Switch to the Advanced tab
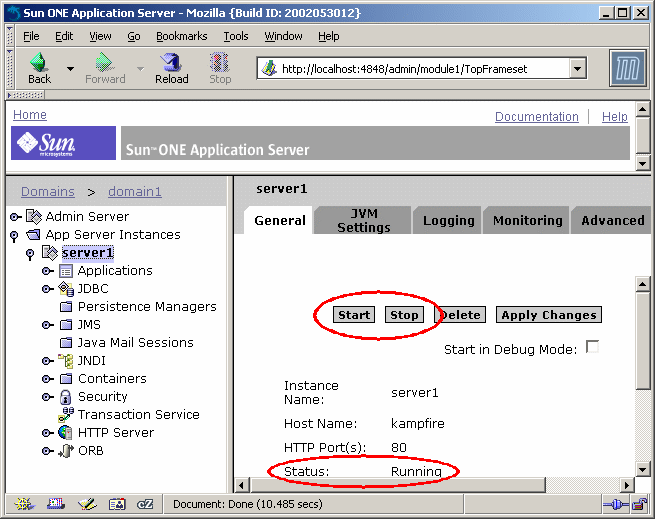 coord(612,220)
